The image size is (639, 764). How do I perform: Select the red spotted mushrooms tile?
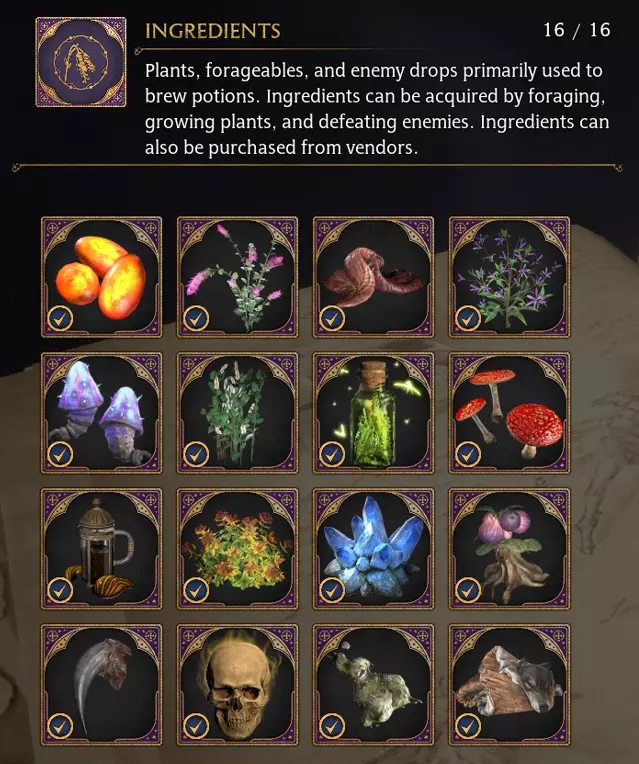pos(509,413)
